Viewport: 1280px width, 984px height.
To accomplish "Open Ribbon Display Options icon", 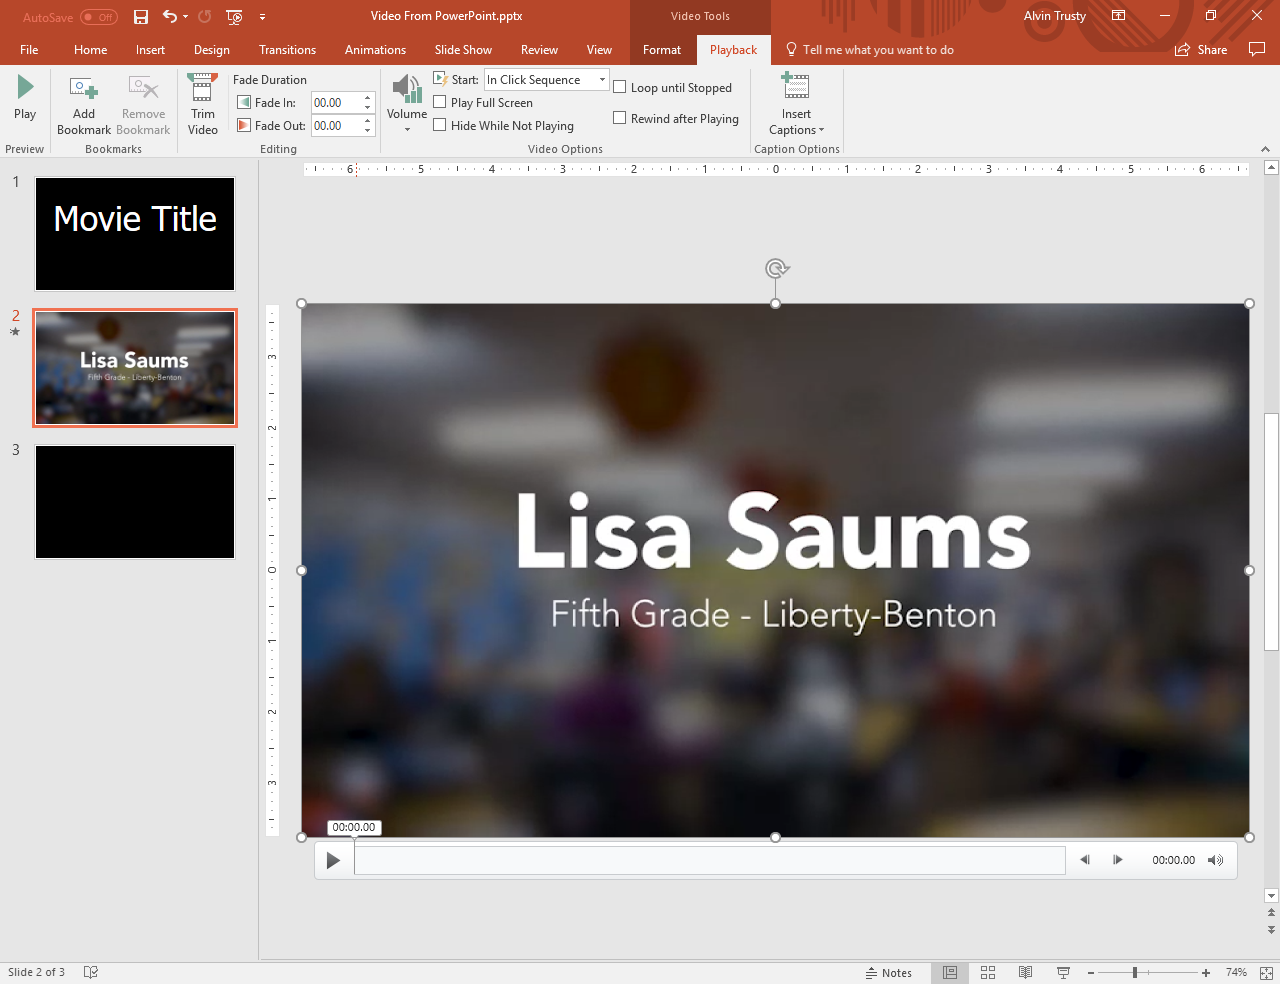I will 1119,16.
